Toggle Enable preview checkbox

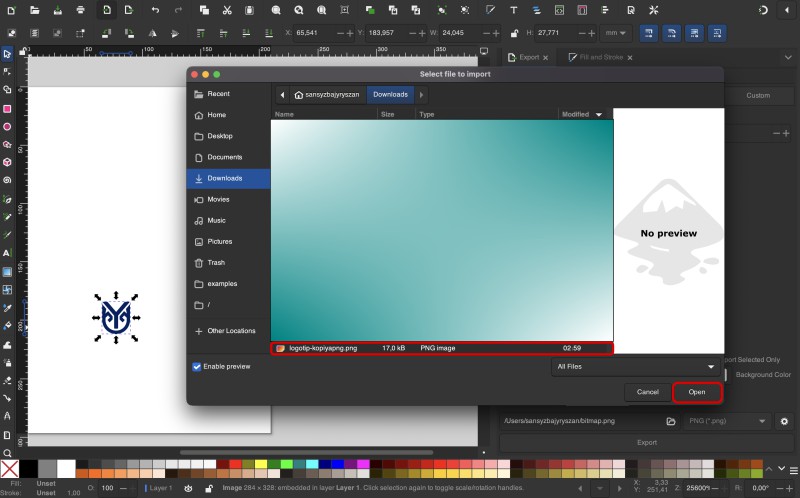click(x=196, y=367)
